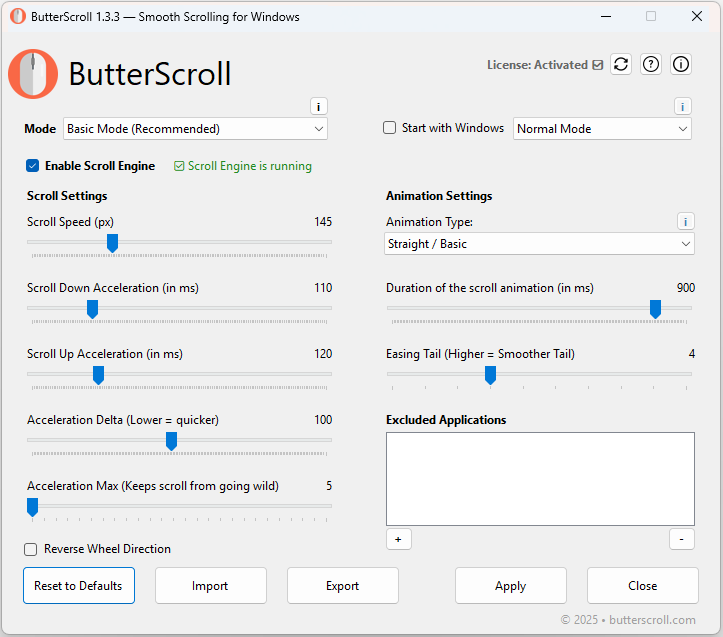Disable the Enable Scroll Engine checkbox
This screenshot has width=723, height=637.
point(33,166)
